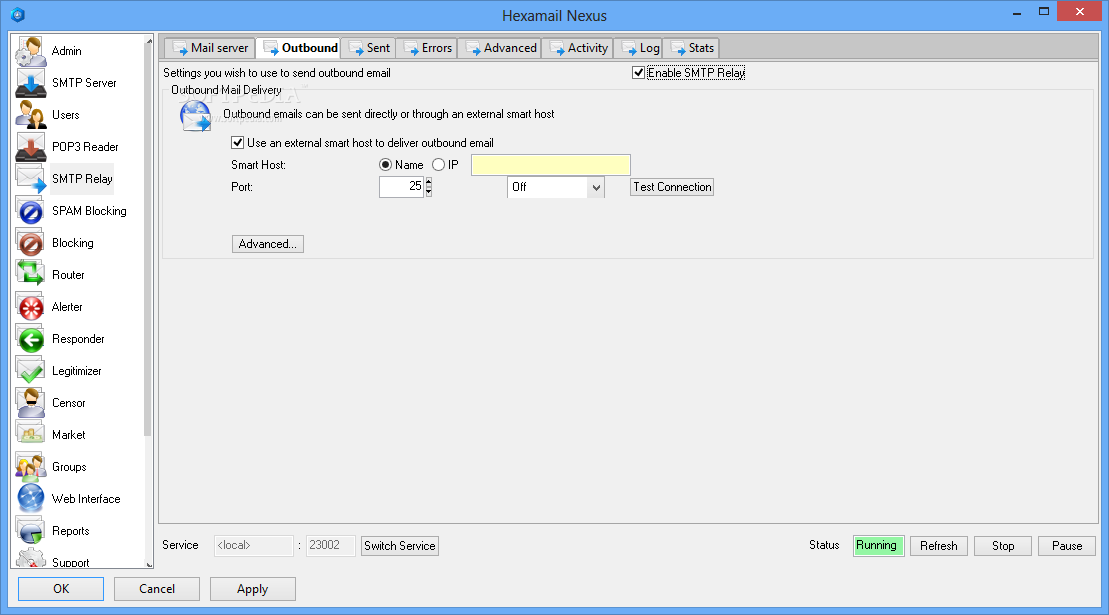The image size is (1109, 615).
Task: Select the Support icon
Action: 30,558
